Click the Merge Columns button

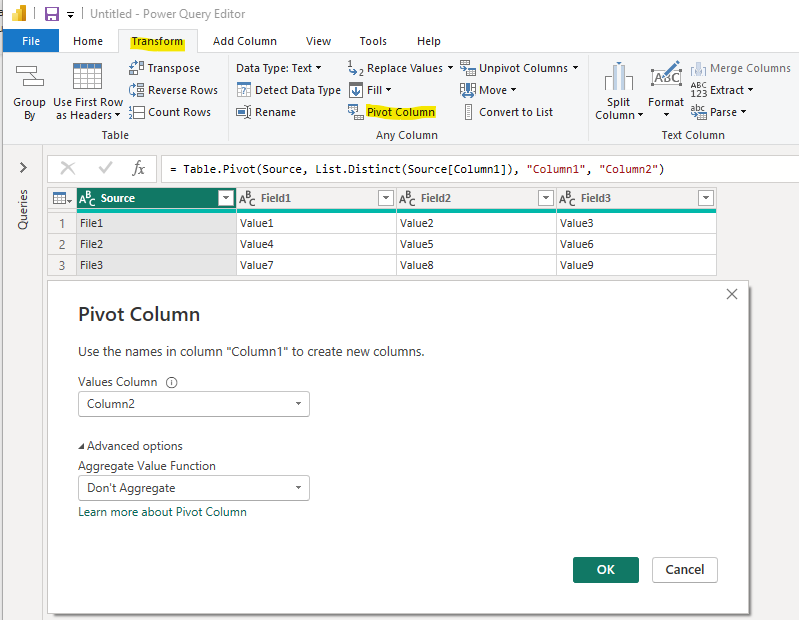740,68
